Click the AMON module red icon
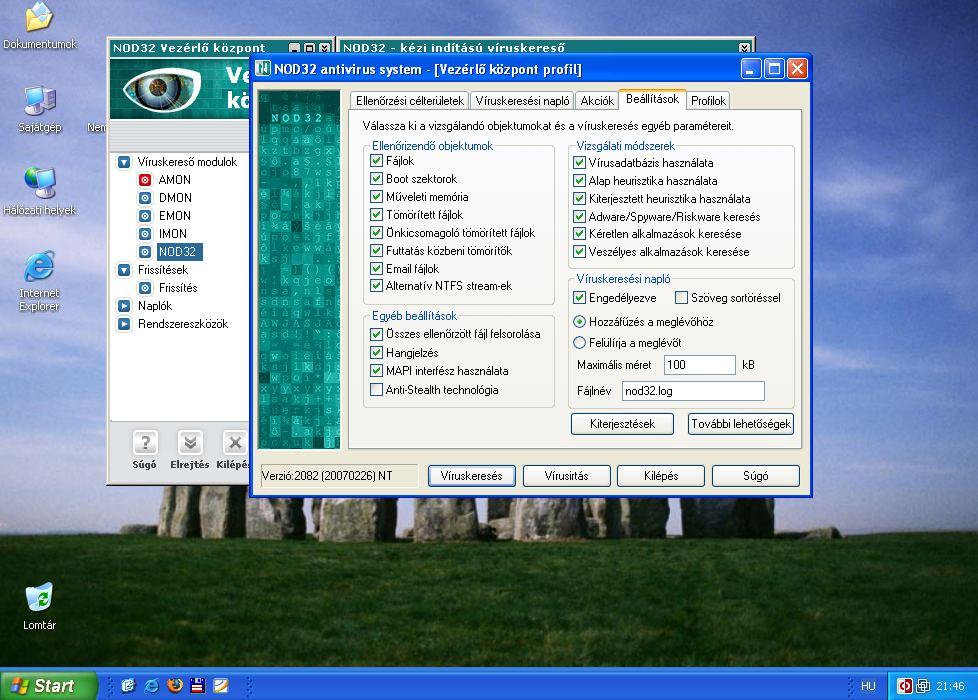 tap(145, 180)
